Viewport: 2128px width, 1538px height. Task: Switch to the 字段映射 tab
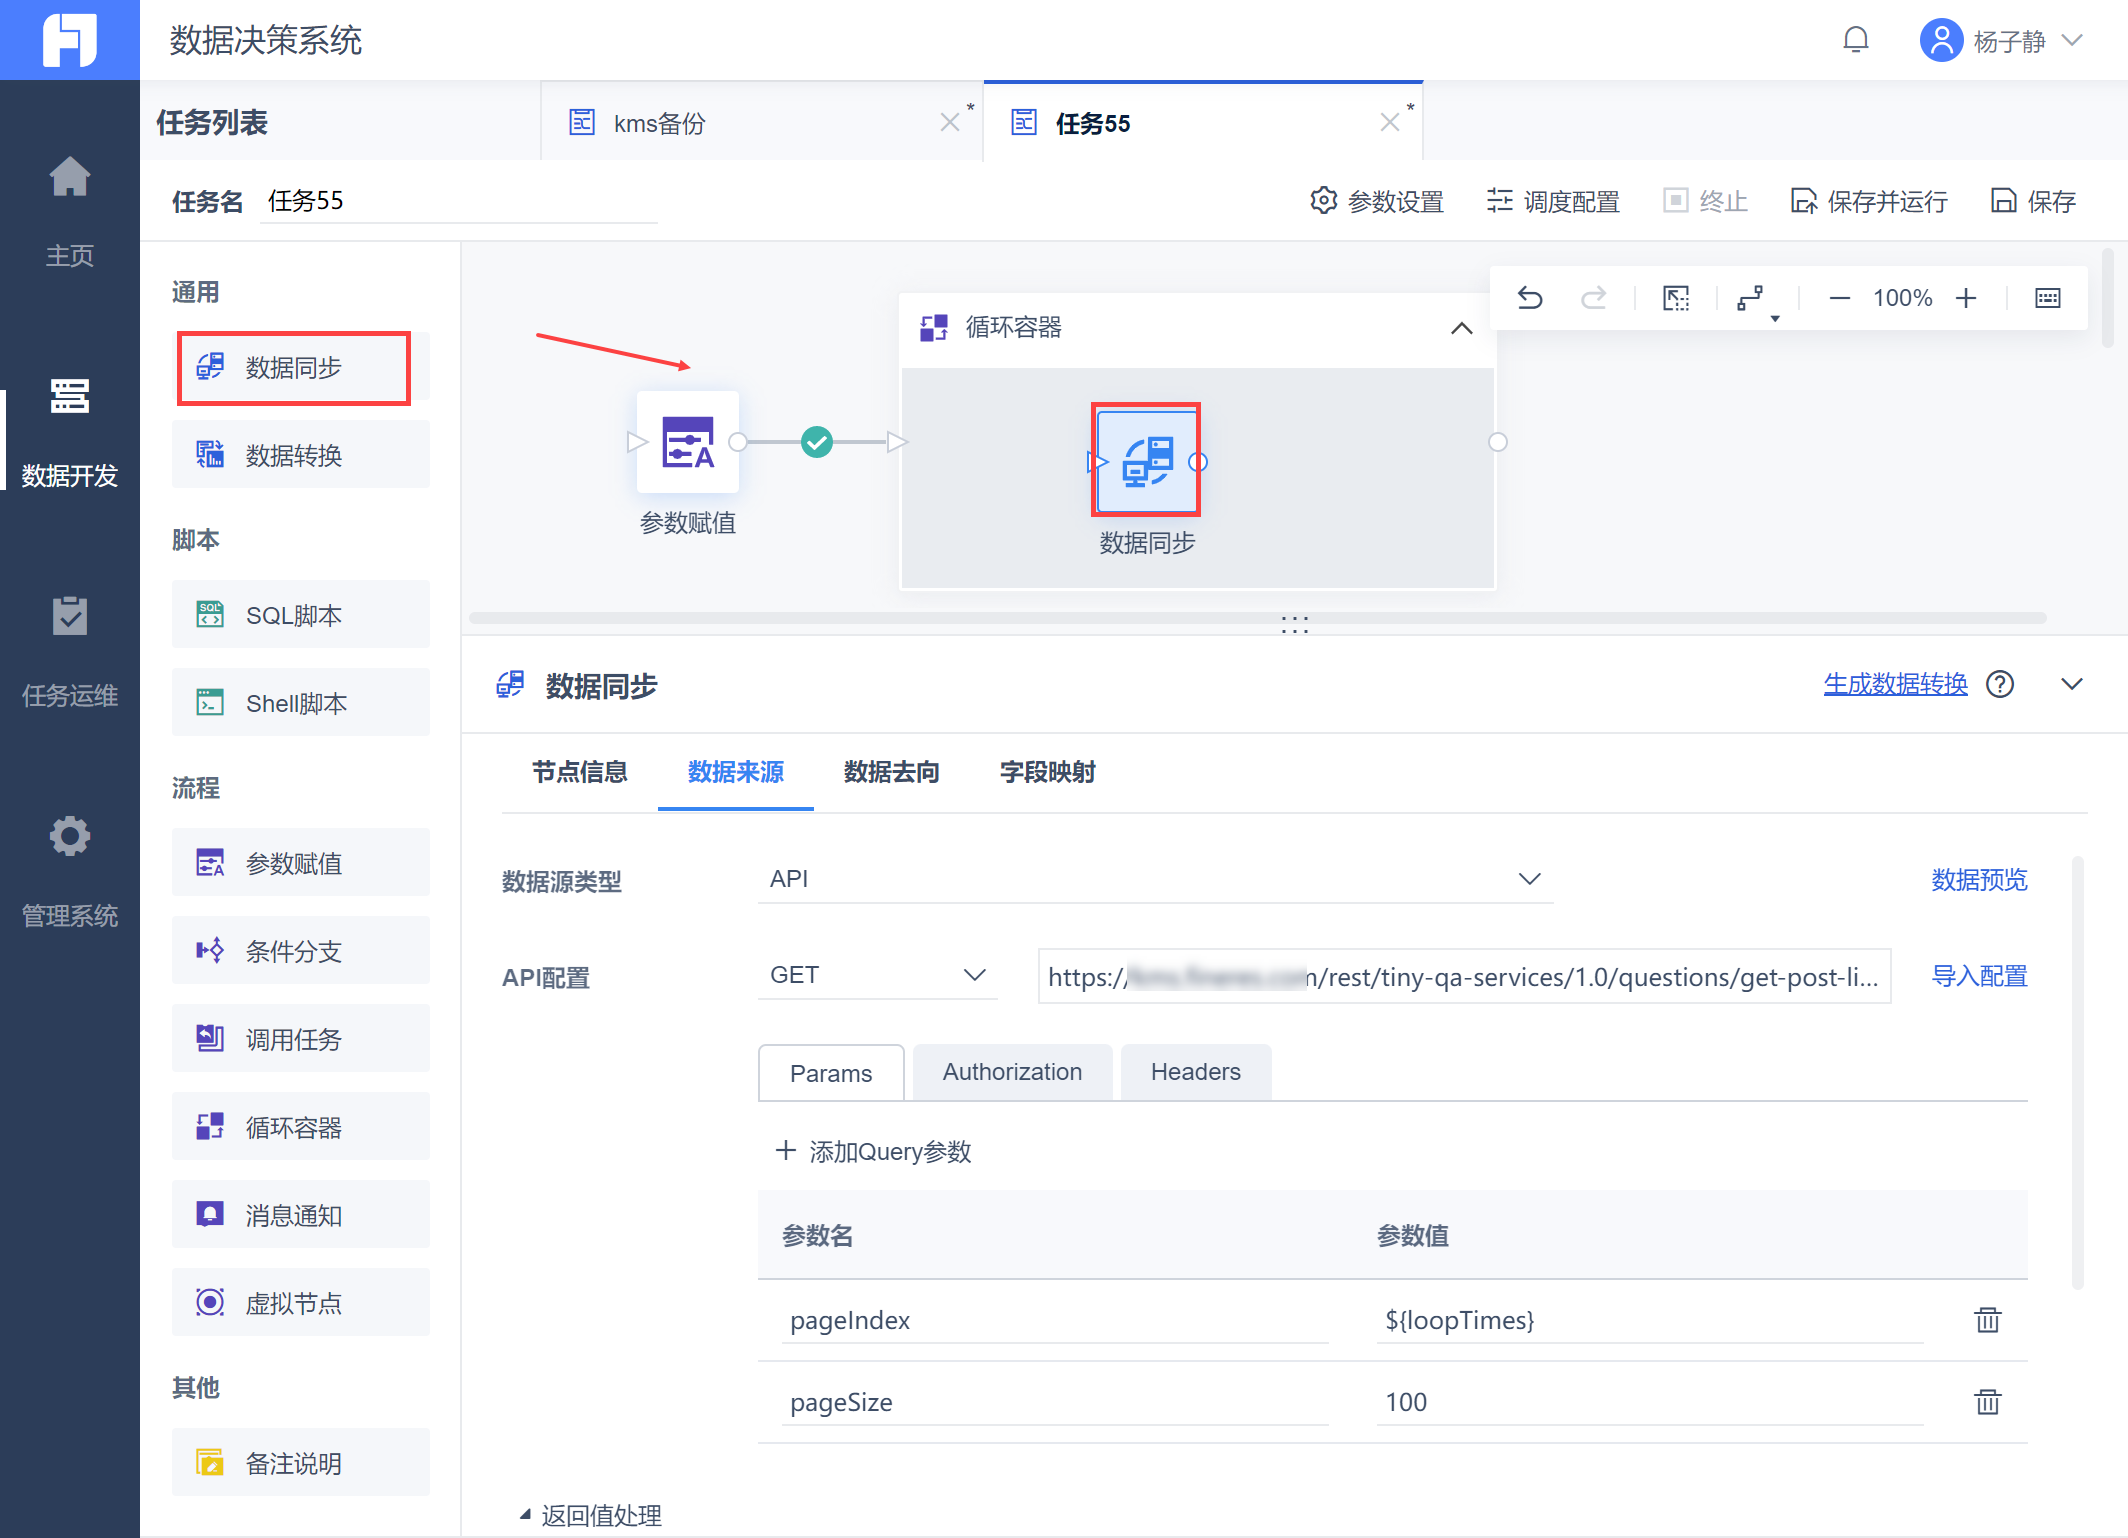[x=1047, y=772]
